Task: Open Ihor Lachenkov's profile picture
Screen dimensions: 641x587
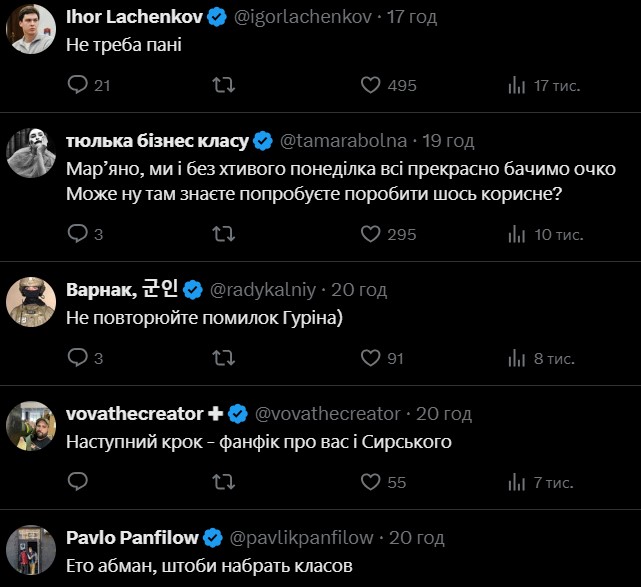Action: coord(31,29)
